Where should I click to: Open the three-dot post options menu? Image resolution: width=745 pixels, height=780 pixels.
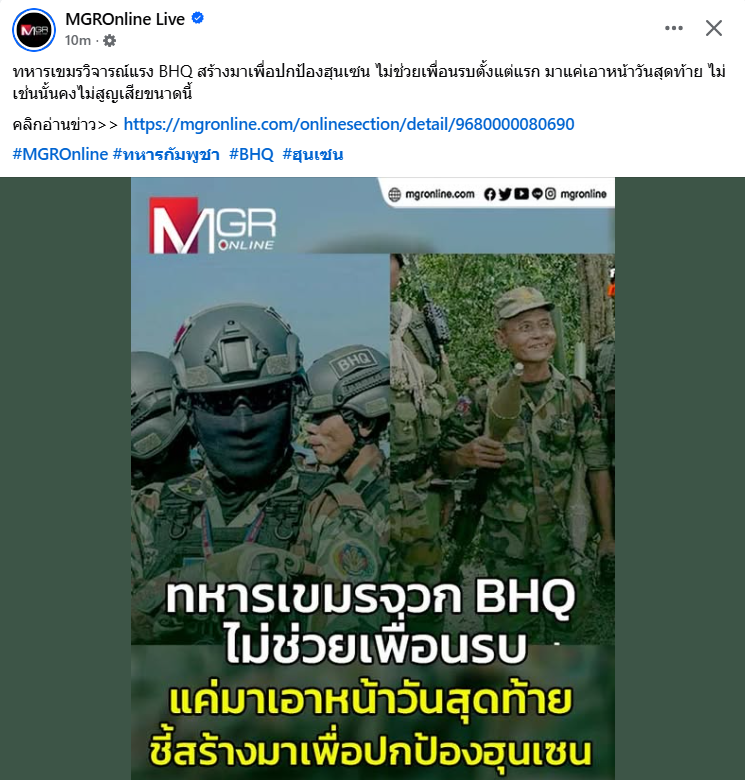click(674, 28)
